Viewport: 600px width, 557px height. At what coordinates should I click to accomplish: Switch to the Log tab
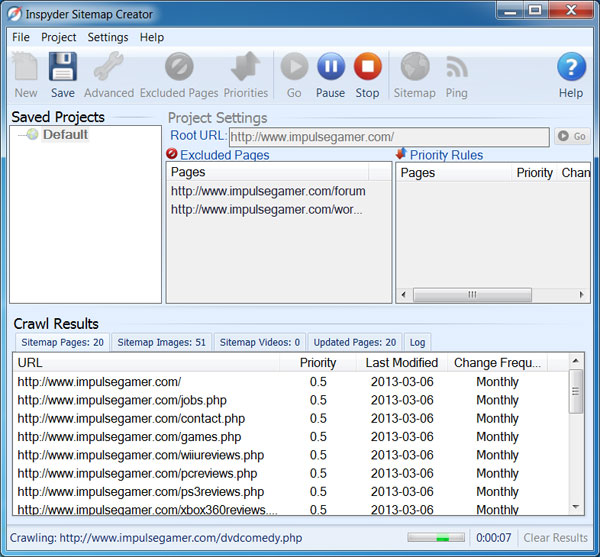click(x=417, y=342)
